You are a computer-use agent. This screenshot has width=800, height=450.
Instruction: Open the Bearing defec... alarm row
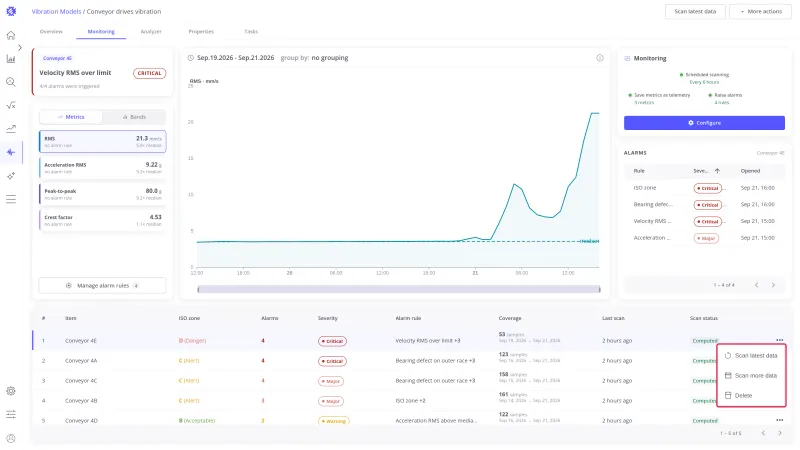(704, 205)
